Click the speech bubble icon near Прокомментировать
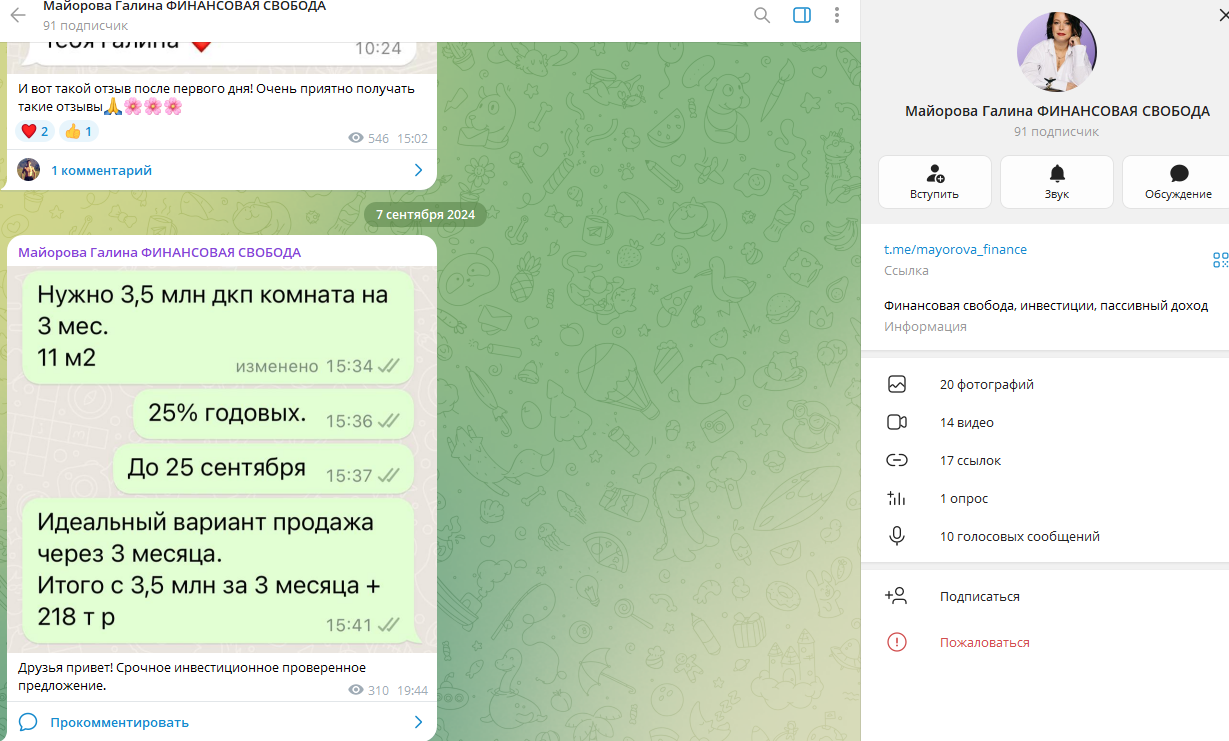Viewport: 1229px width, 741px height. (x=28, y=722)
